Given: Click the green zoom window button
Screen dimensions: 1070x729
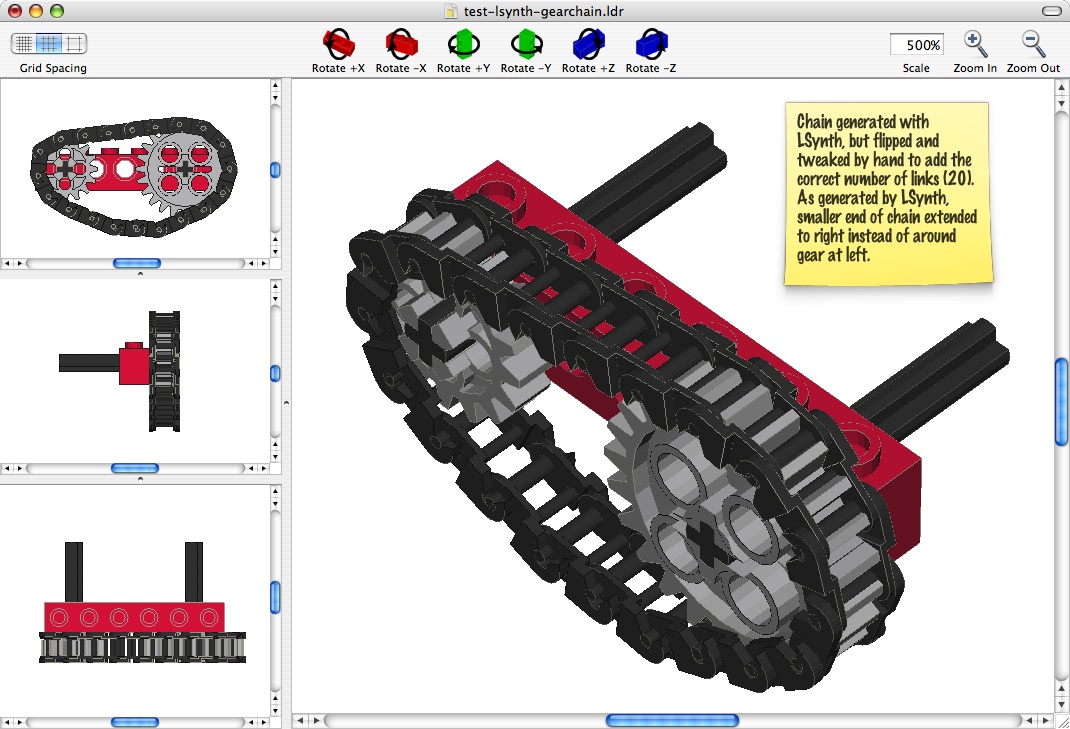Looking at the screenshot, I should click(x=57, y=11).
